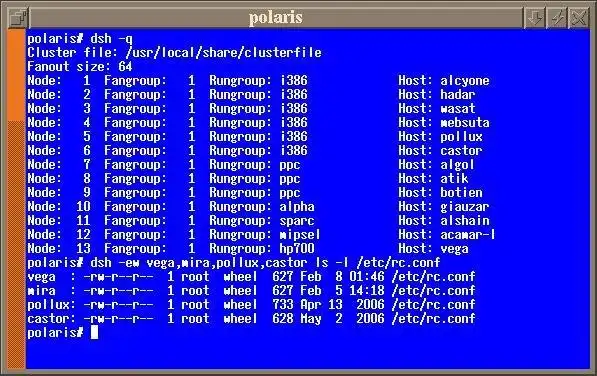
Task: Click Rungroup value 'mipsel'
Action: pos(300,235)
